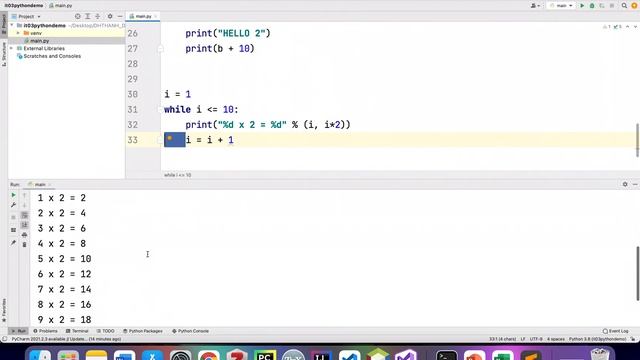The height and width of the screenshot is (360, 640).
Task: Open Project panel settings gear
Action: point(110,16)
